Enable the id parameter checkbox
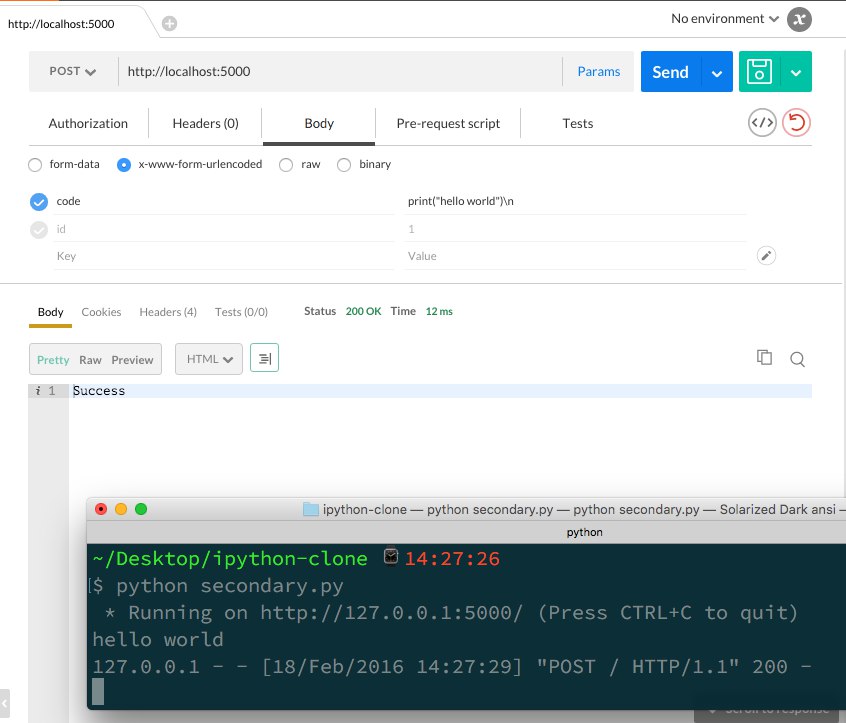The height and width of the screenshot is (723, 846). [x=39, y=230]
